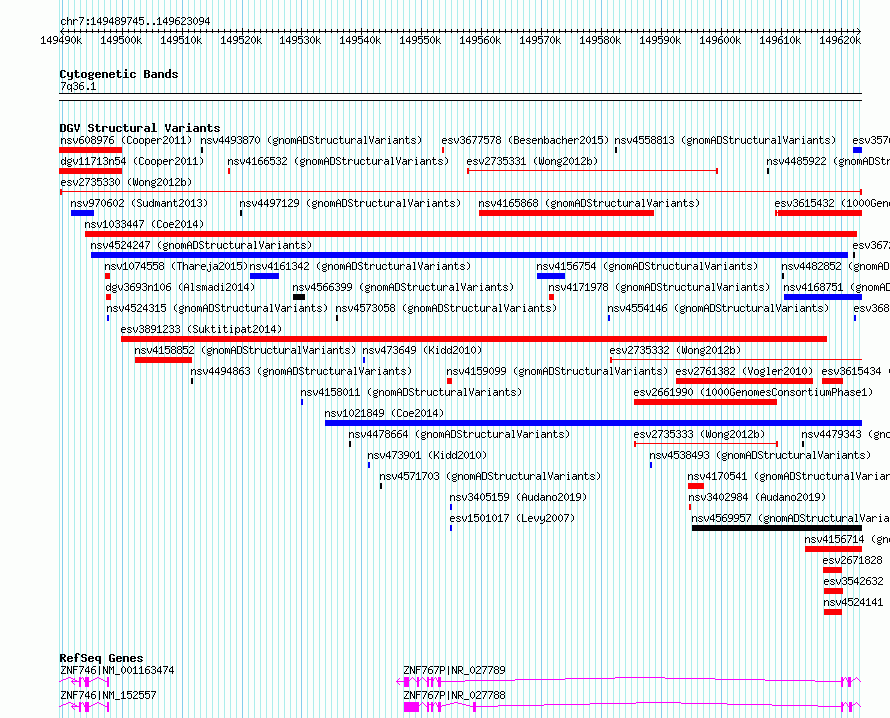
Task: Select the long red esv3891233 bar
Action: pos(474,339)
